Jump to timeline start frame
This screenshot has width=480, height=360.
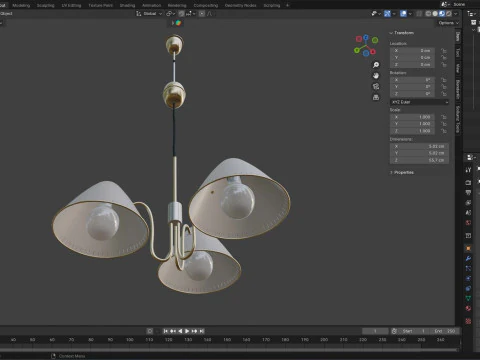(165, 331)
